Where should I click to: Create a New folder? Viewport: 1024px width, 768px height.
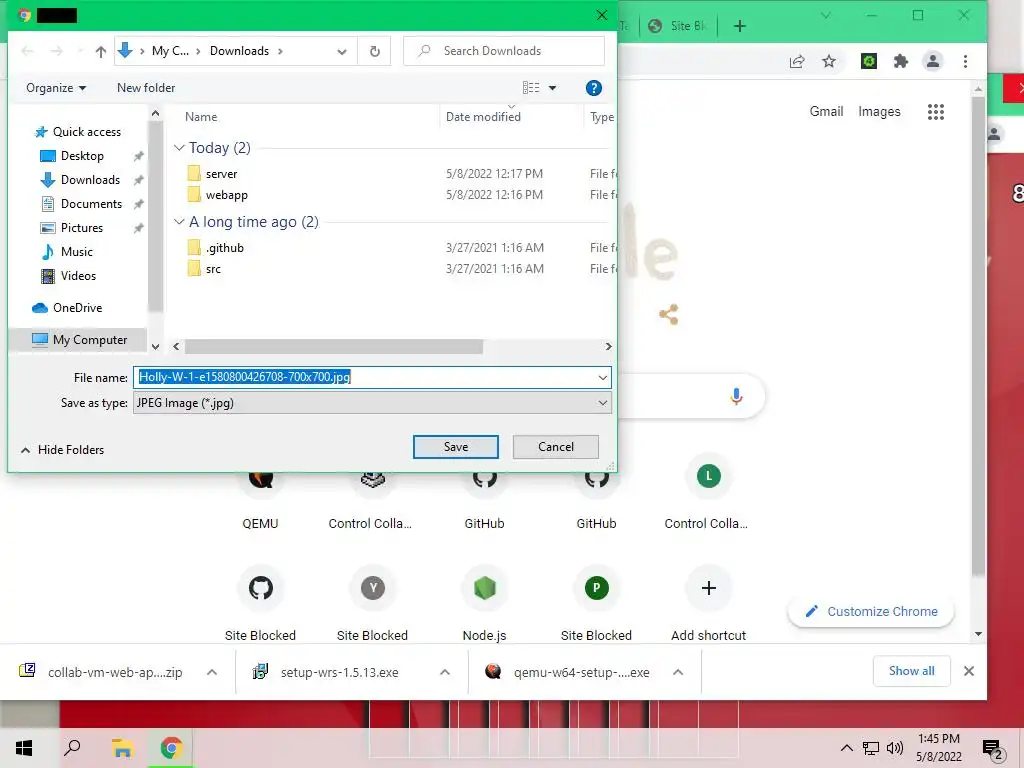tap(146, 88)
